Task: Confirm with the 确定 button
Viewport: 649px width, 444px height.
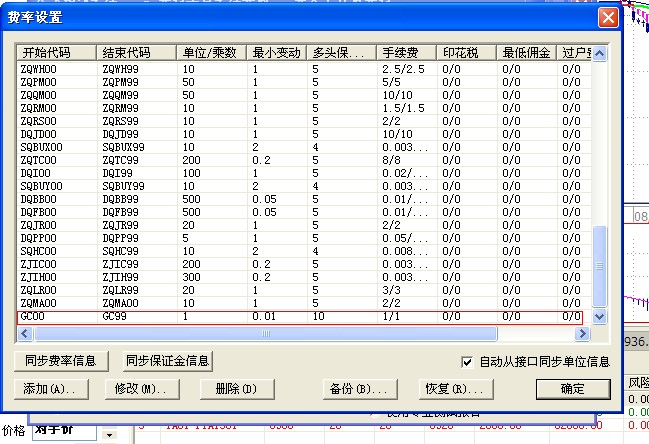Action: [x=572, y=388]
